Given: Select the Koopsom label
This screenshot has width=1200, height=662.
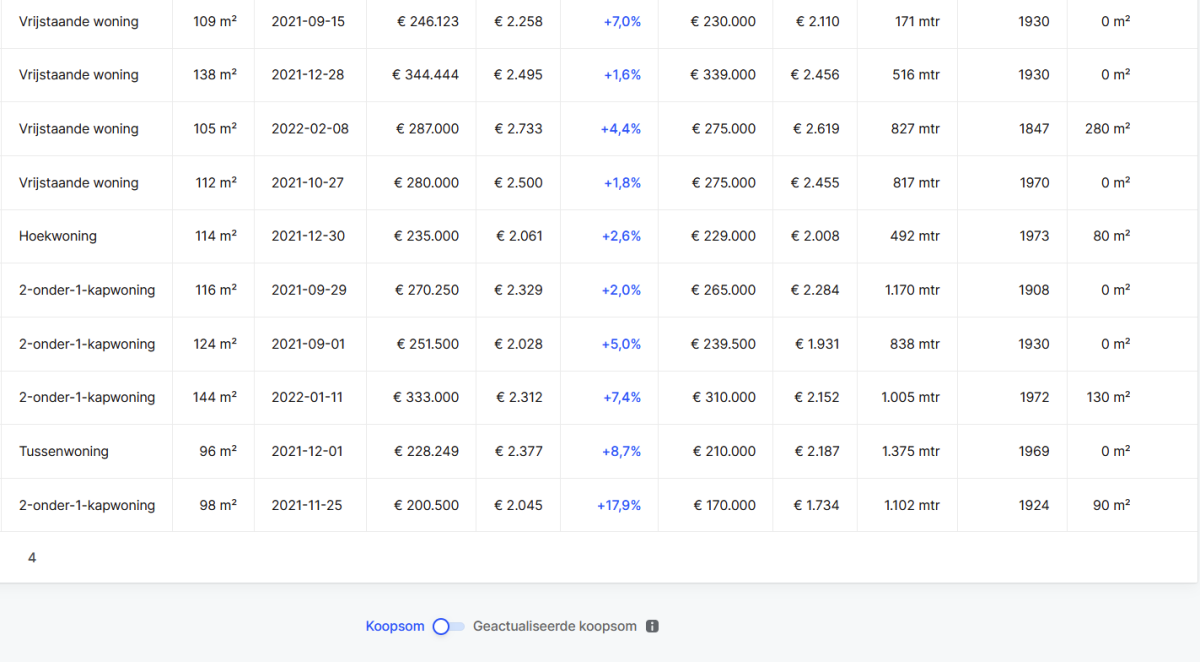Looking at the screenshot, I should tap(395, 627).
